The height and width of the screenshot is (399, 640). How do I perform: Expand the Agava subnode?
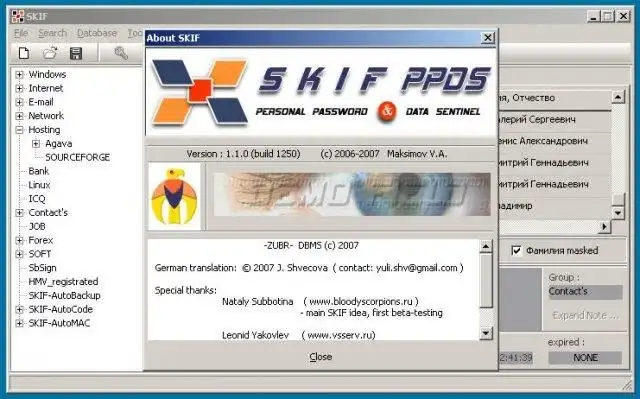36,144
